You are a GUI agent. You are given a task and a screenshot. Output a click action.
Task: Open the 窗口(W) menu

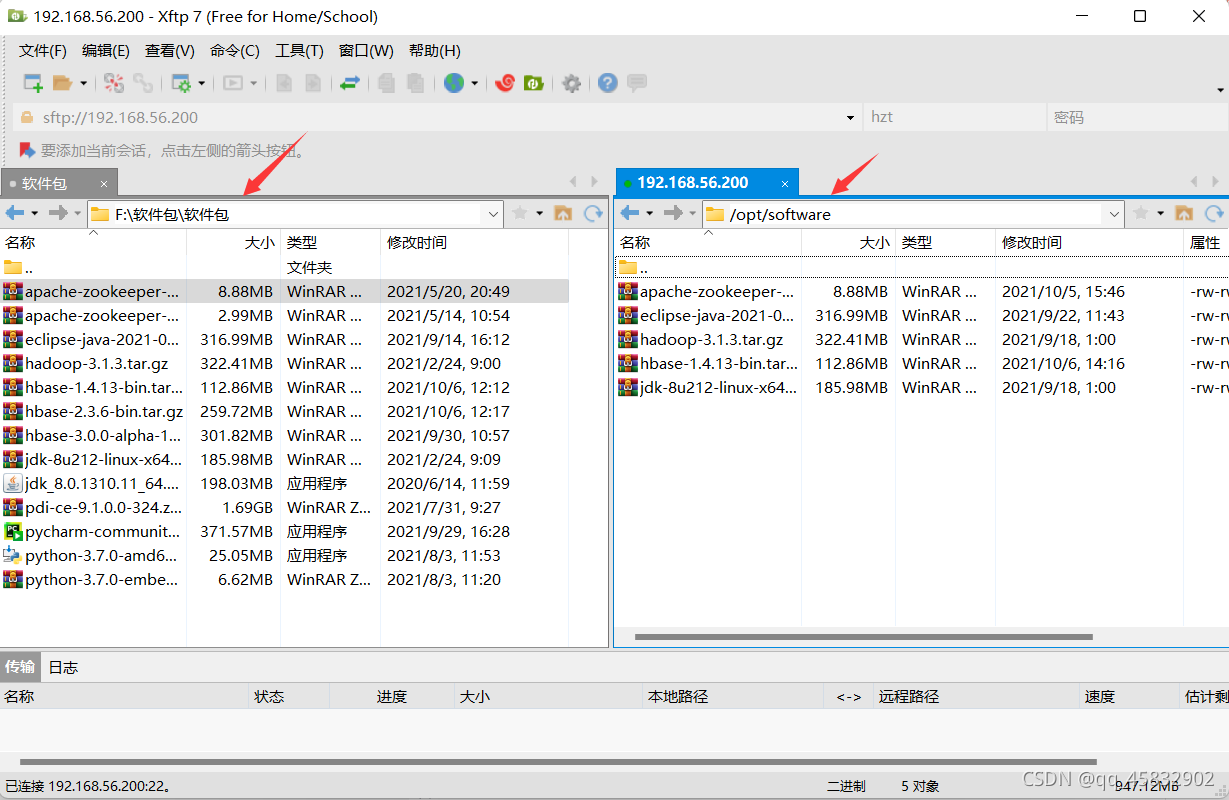click(366, 50)
